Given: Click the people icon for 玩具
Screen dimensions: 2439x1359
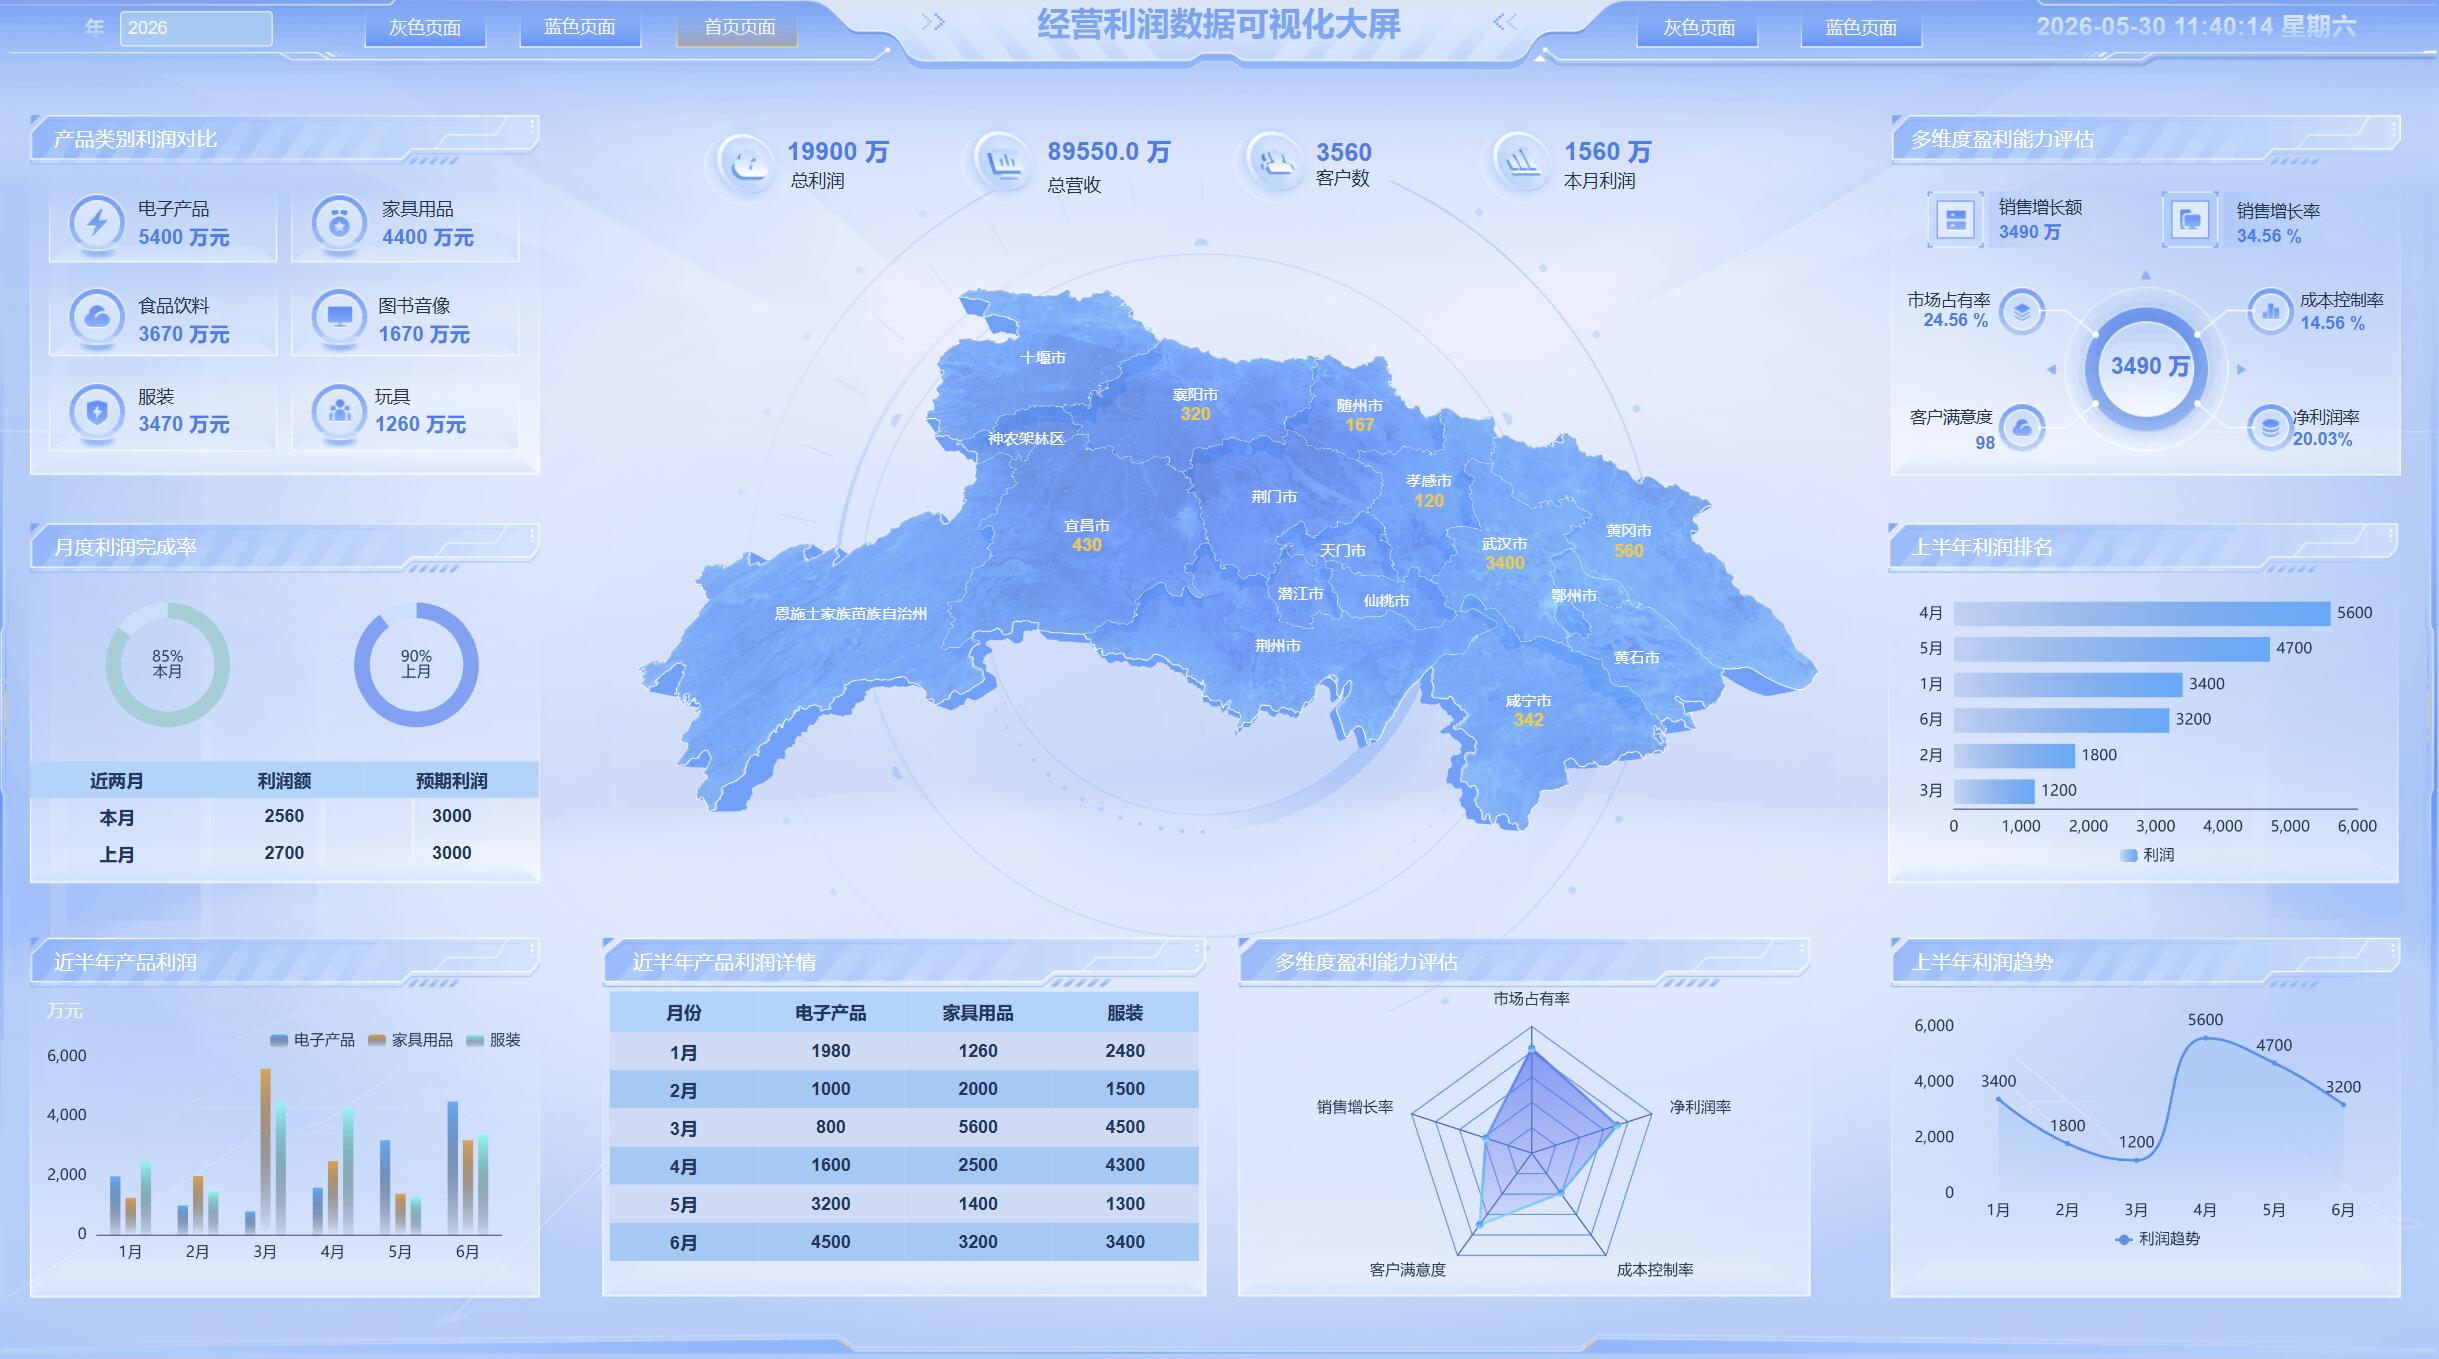Looking at the screenshot, I should tap(339, 410).
